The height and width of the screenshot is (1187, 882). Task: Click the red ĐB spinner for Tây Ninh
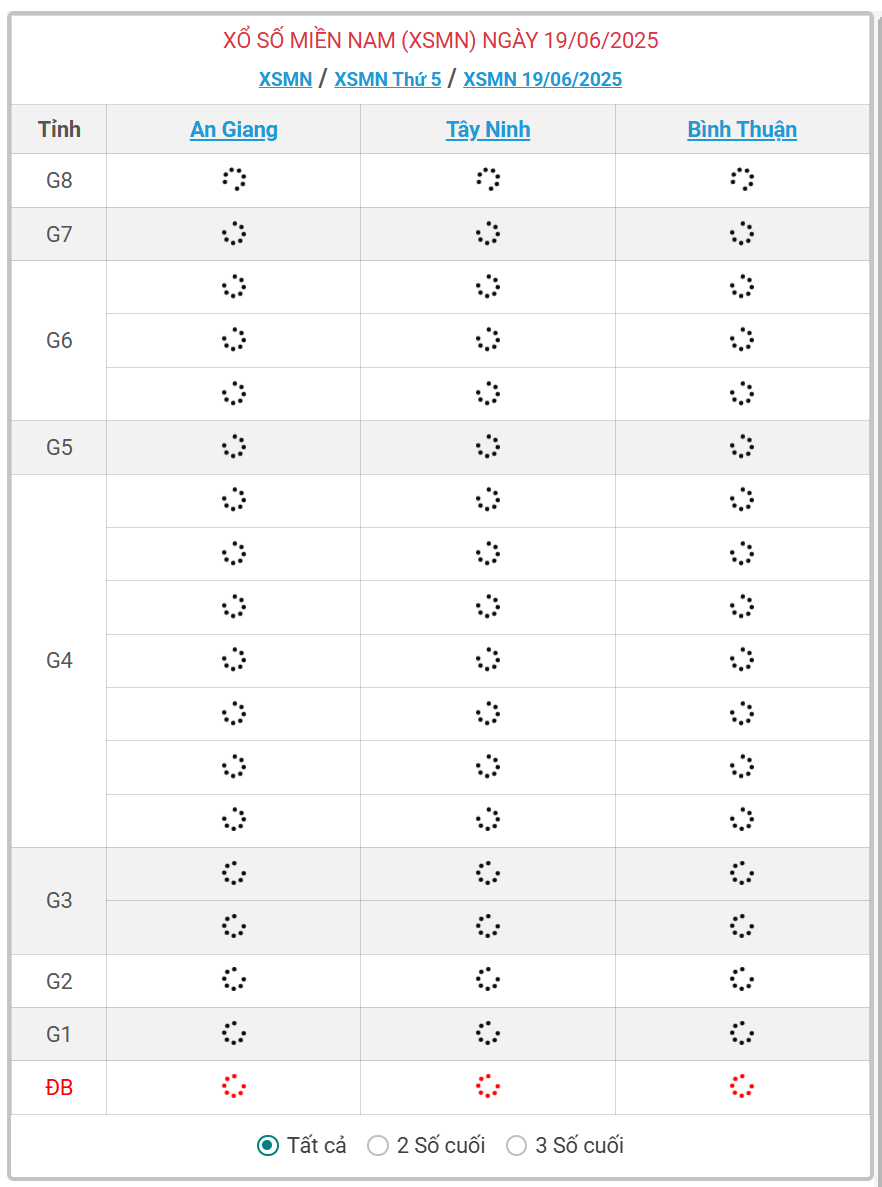pos(488,1087)
